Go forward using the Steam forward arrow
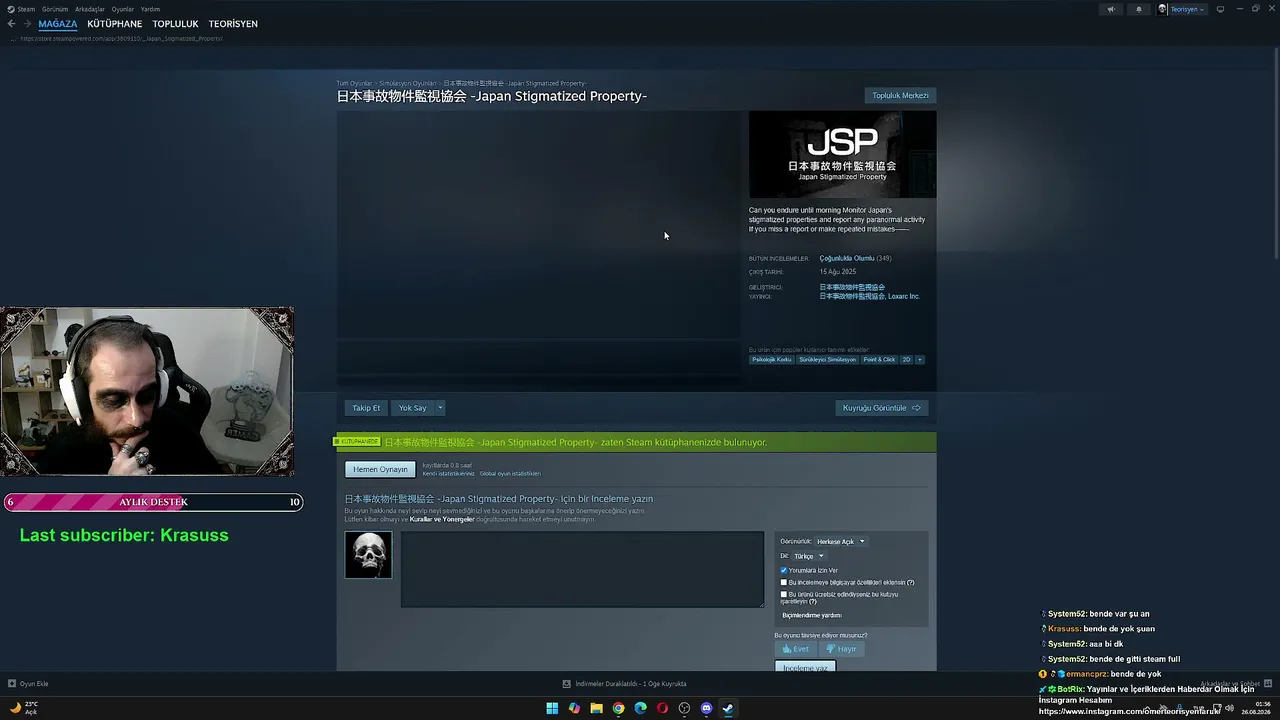 point(27,24)
